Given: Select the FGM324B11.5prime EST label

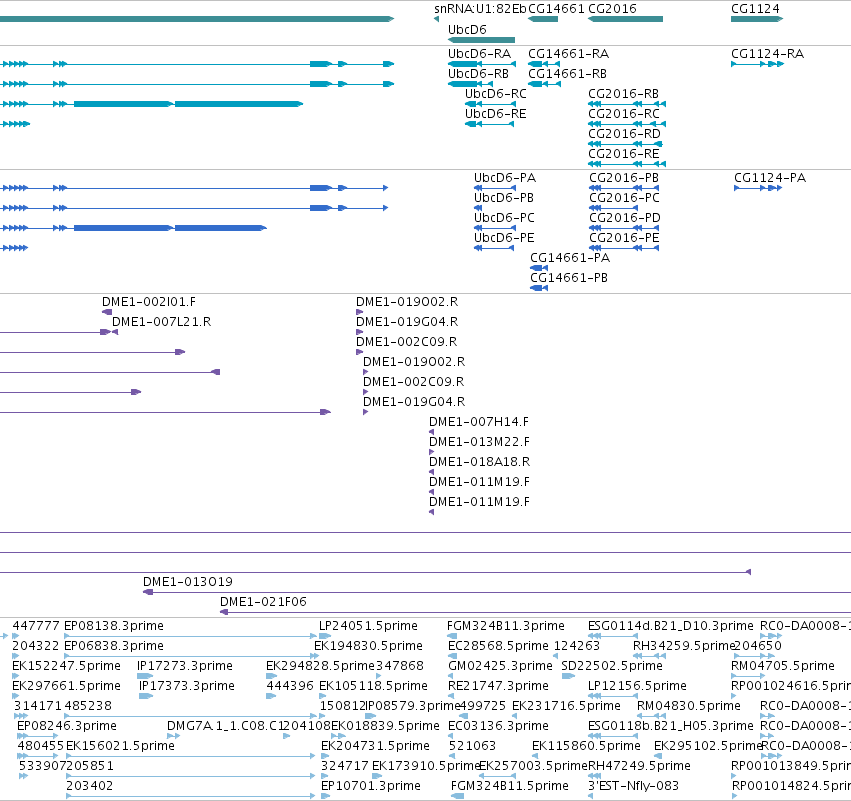Looking at the screenshot, I should point(510,786).
